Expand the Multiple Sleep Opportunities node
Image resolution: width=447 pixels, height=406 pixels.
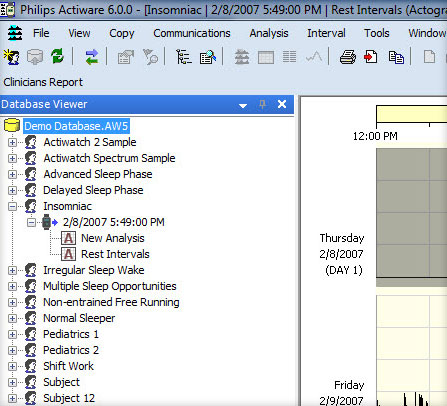12,286
